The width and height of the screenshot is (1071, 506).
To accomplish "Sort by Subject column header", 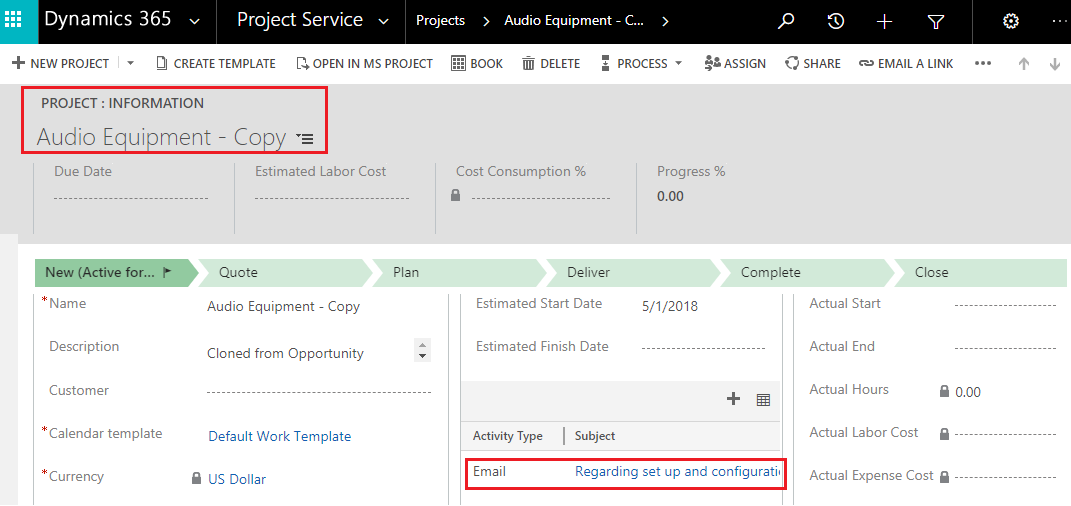I will pyautogui.click(x=595, y=436).
